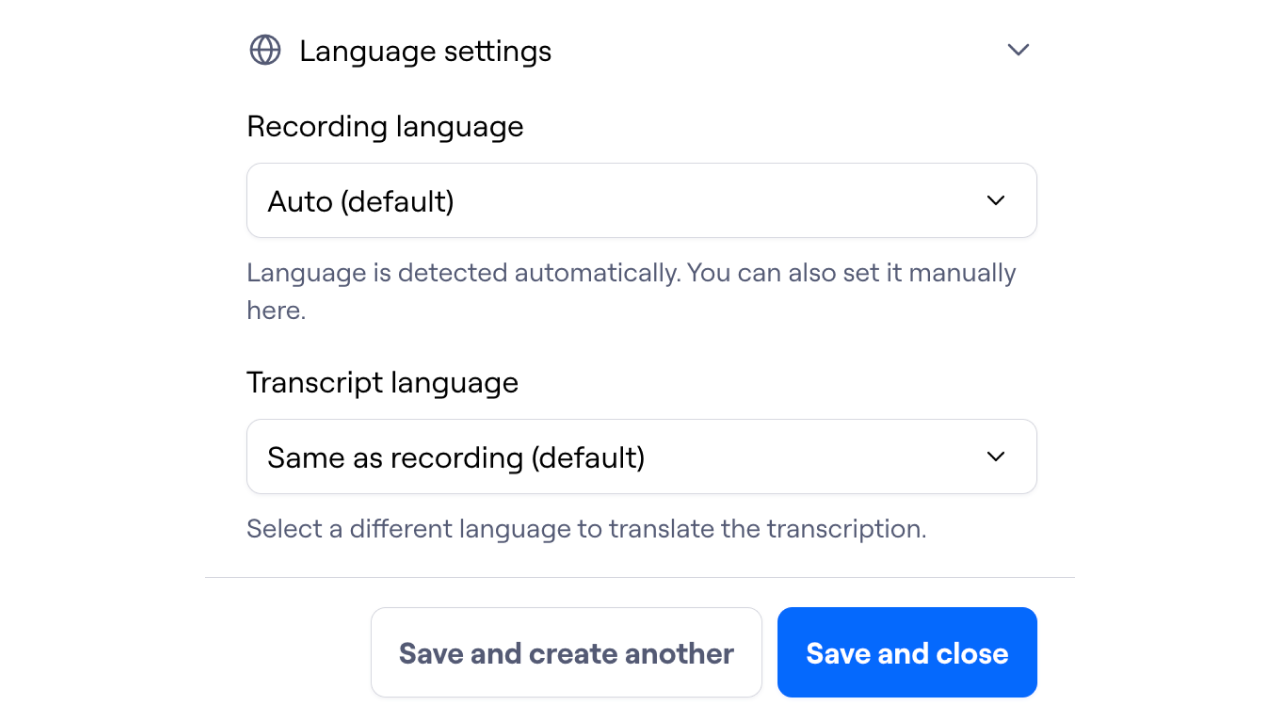Click the dark backdrop right of the dialog
The height and width of the screenshot is (720, 1280).
click(1178, 360)
